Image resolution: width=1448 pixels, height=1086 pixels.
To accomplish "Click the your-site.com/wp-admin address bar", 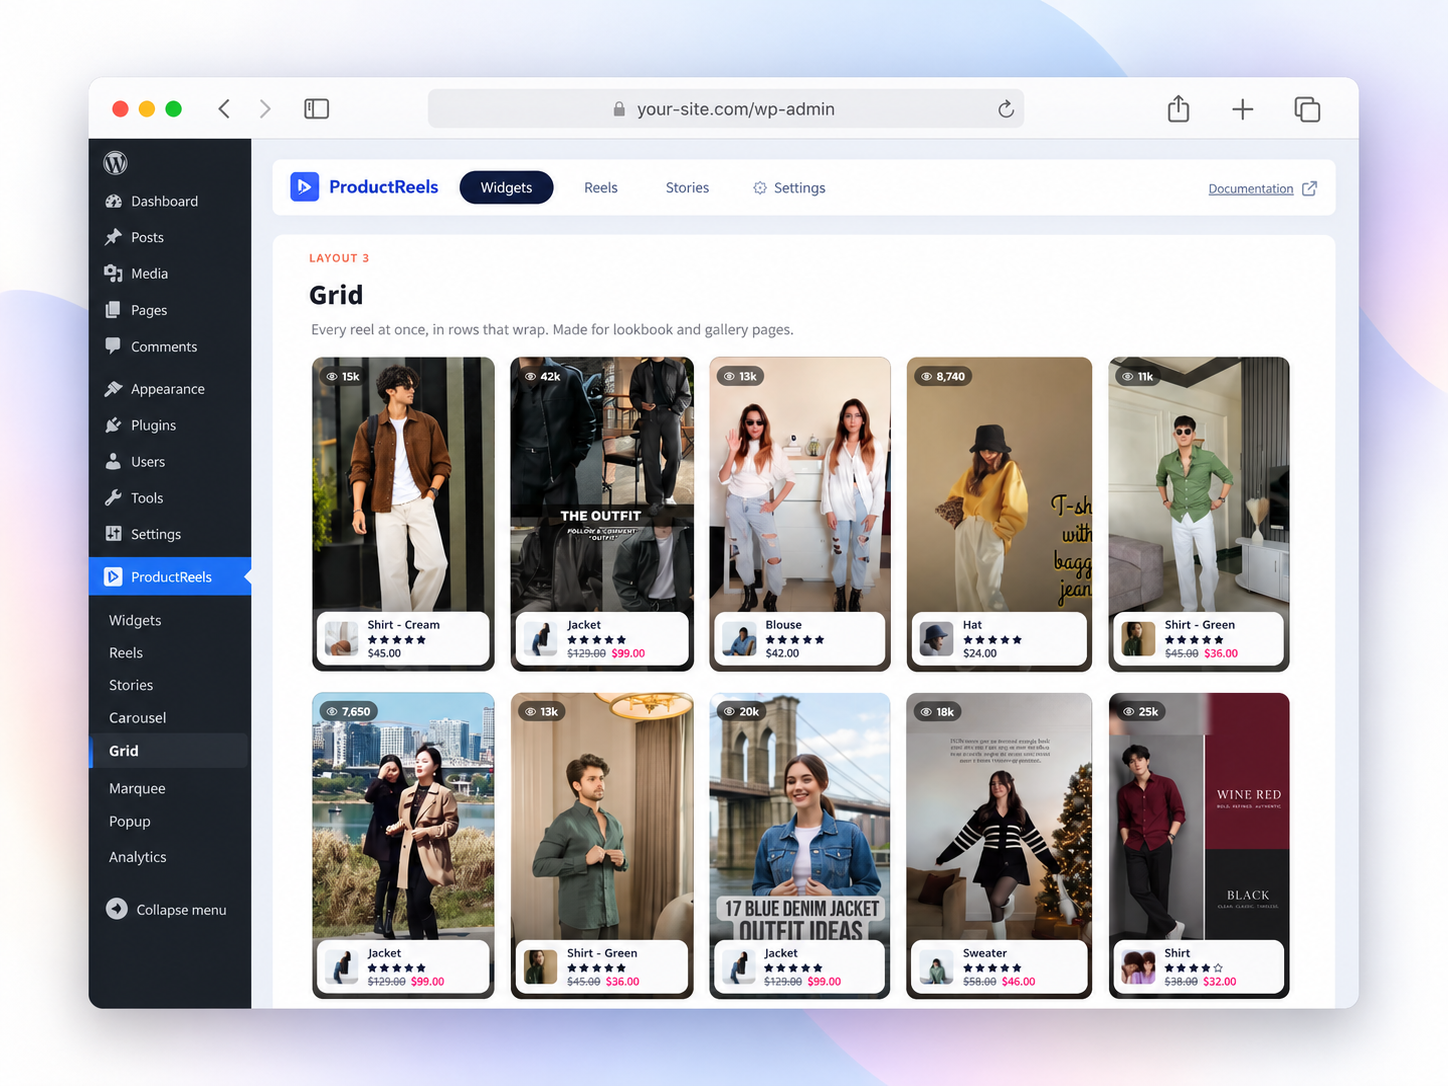I will point(726,109).
